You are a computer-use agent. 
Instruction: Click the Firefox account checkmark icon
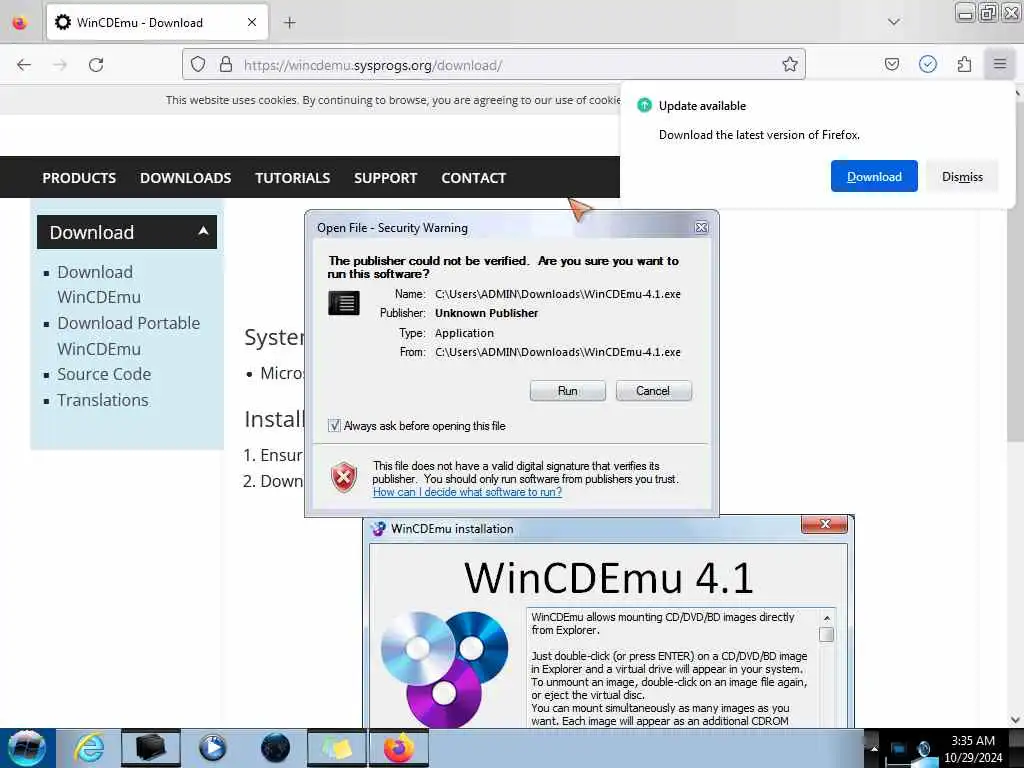tap(927, 64)
